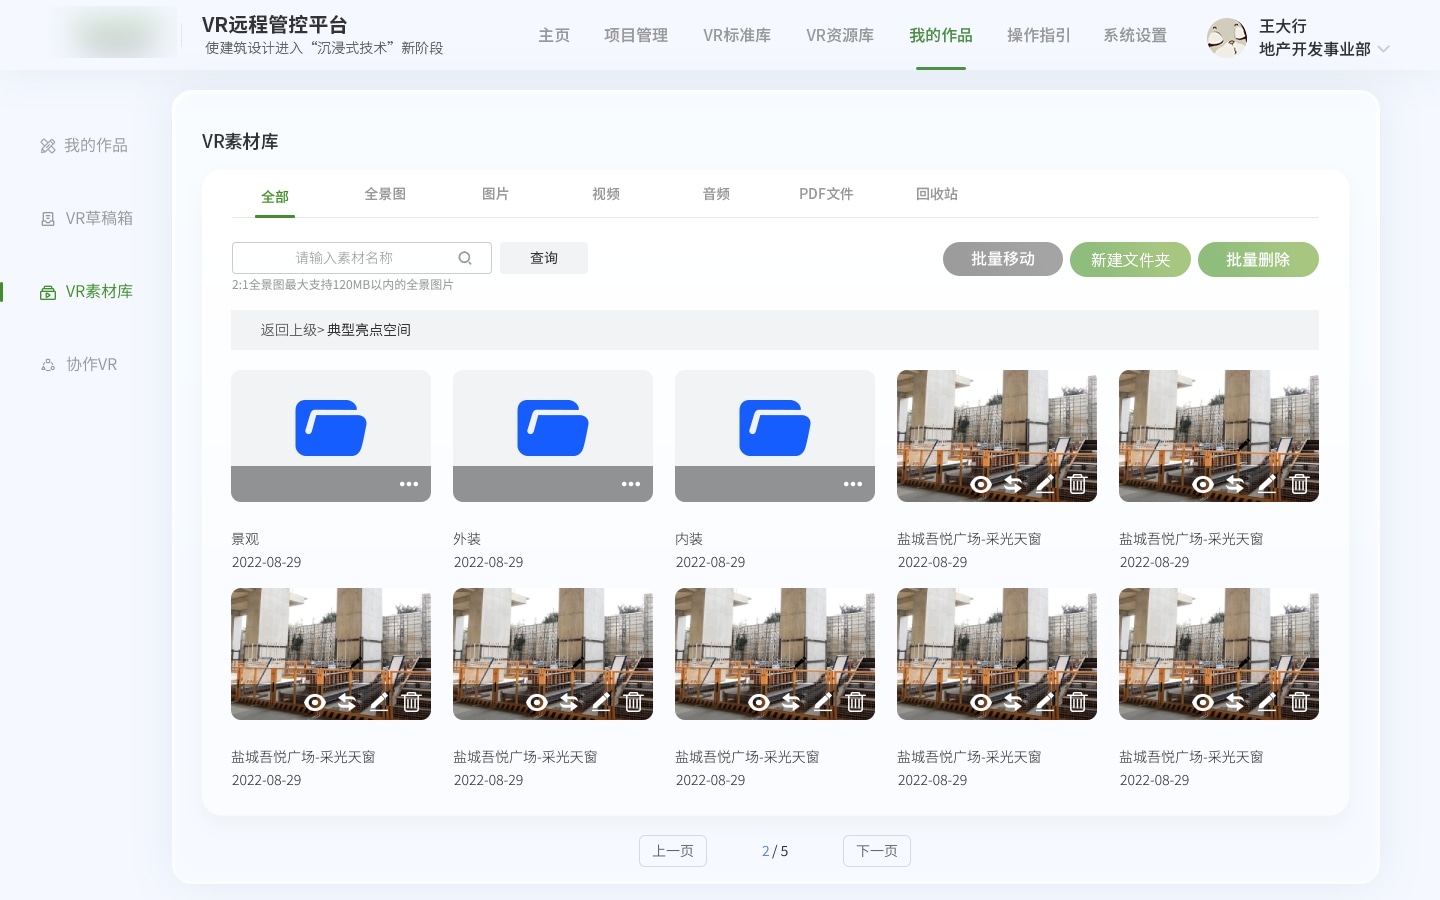Open the VR草稿箱 sidebar icon
Image resolution: width=1440 pixels, height=900 pixels.
(x=48, y=218)
